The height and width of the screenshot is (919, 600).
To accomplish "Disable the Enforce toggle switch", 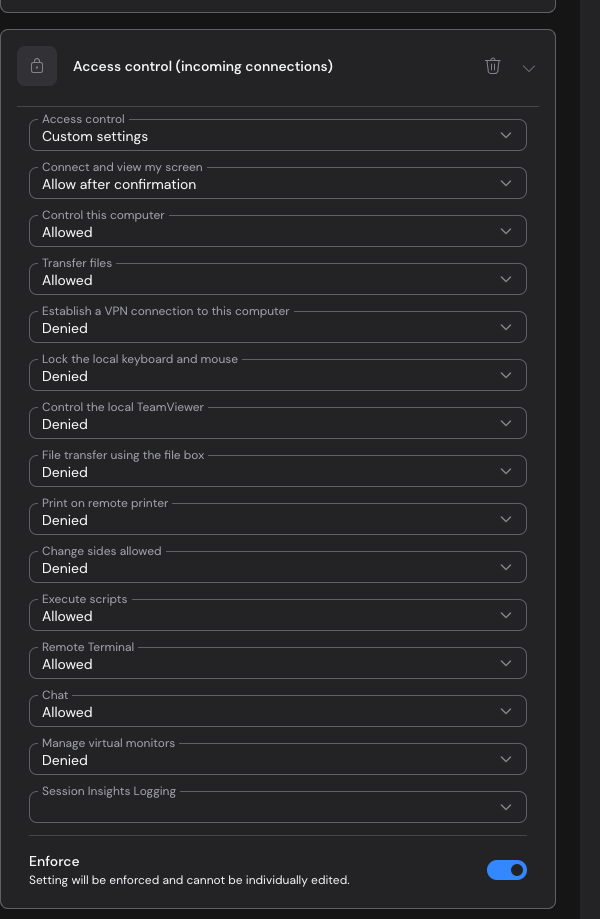I will (507, 870).
